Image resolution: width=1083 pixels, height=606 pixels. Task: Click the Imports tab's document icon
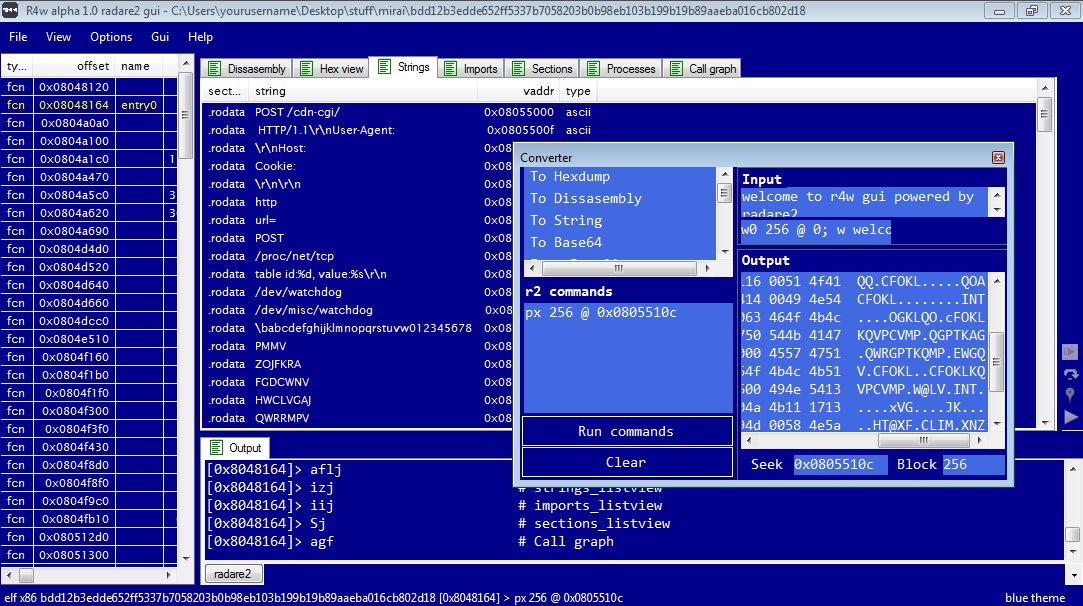[x=450, y=68]
